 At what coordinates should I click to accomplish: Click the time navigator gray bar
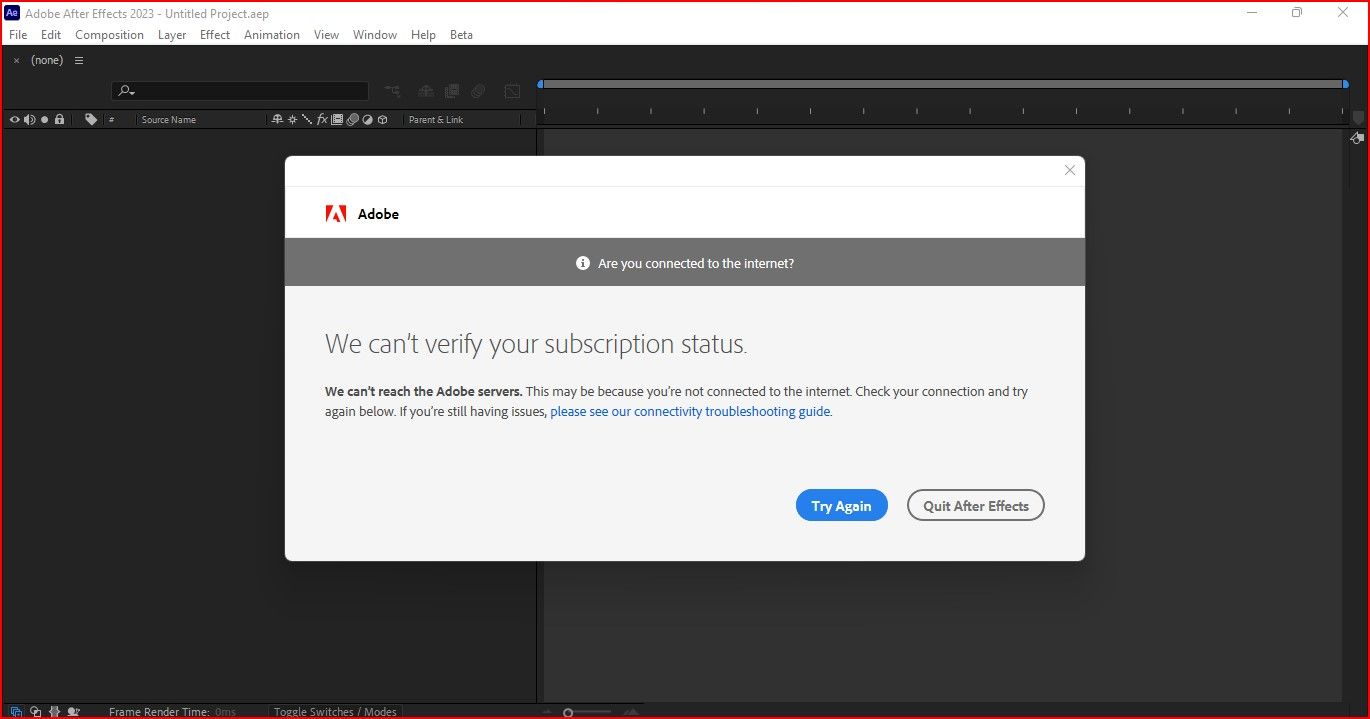[943, 84]
